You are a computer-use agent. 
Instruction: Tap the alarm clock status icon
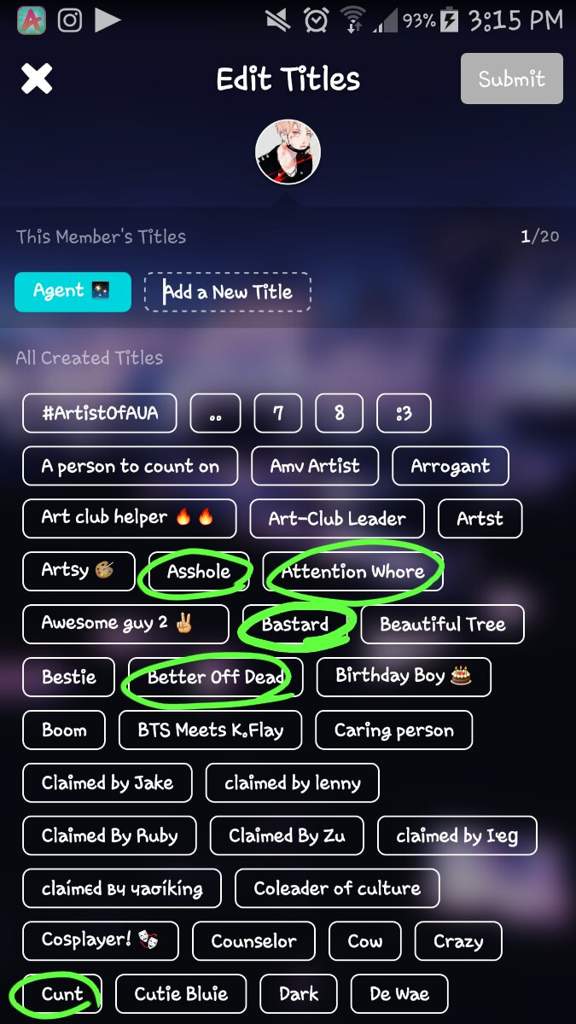pos(316,20)
